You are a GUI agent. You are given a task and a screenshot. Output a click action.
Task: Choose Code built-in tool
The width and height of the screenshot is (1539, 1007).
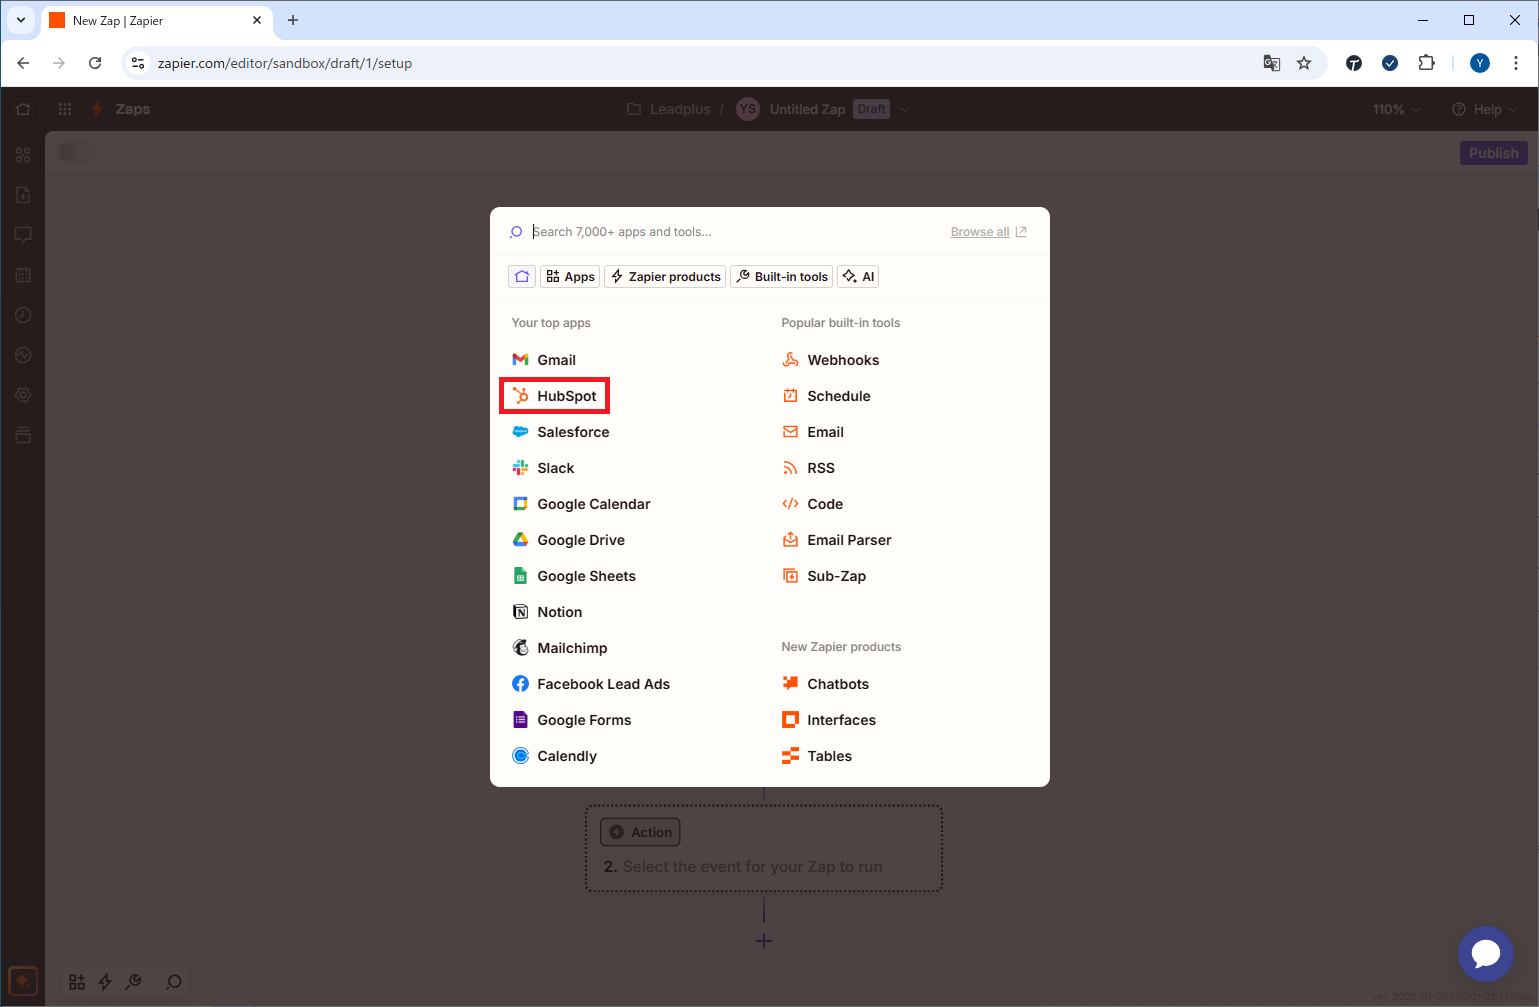(x=812, y=504)
